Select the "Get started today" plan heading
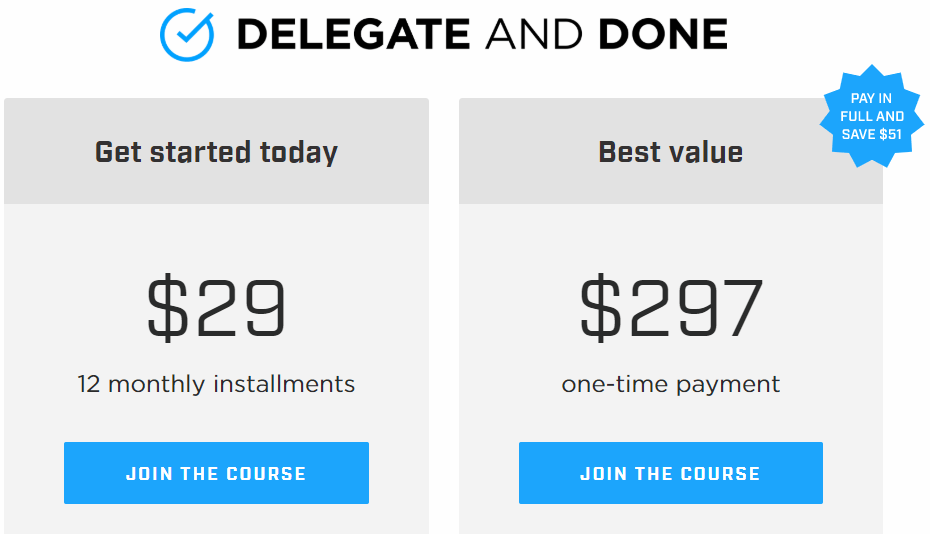 [216, 152]
